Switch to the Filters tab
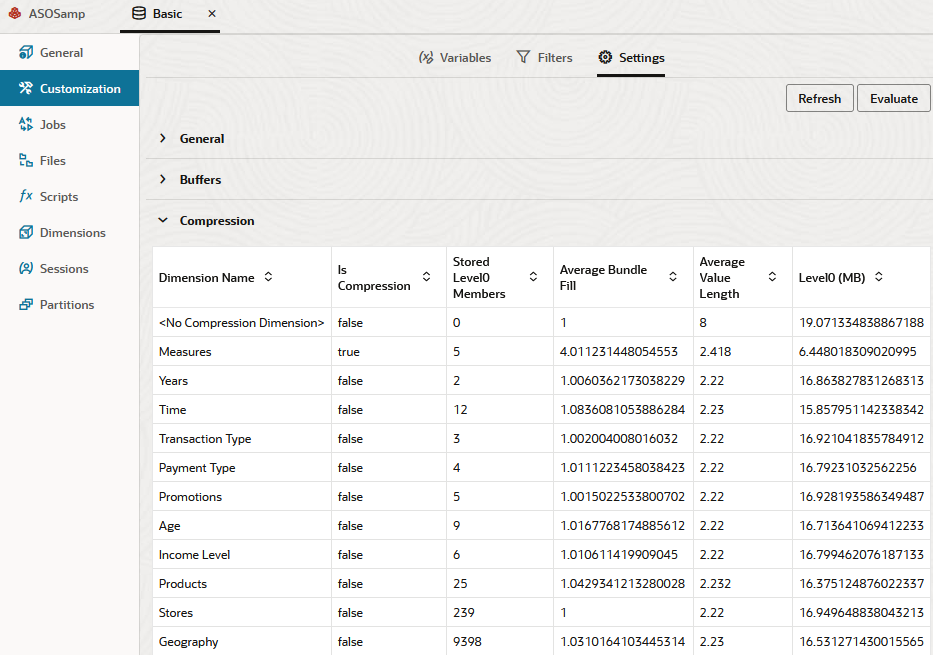The height and width of the screenshot is (655, 933). click(x=544, y=58)
